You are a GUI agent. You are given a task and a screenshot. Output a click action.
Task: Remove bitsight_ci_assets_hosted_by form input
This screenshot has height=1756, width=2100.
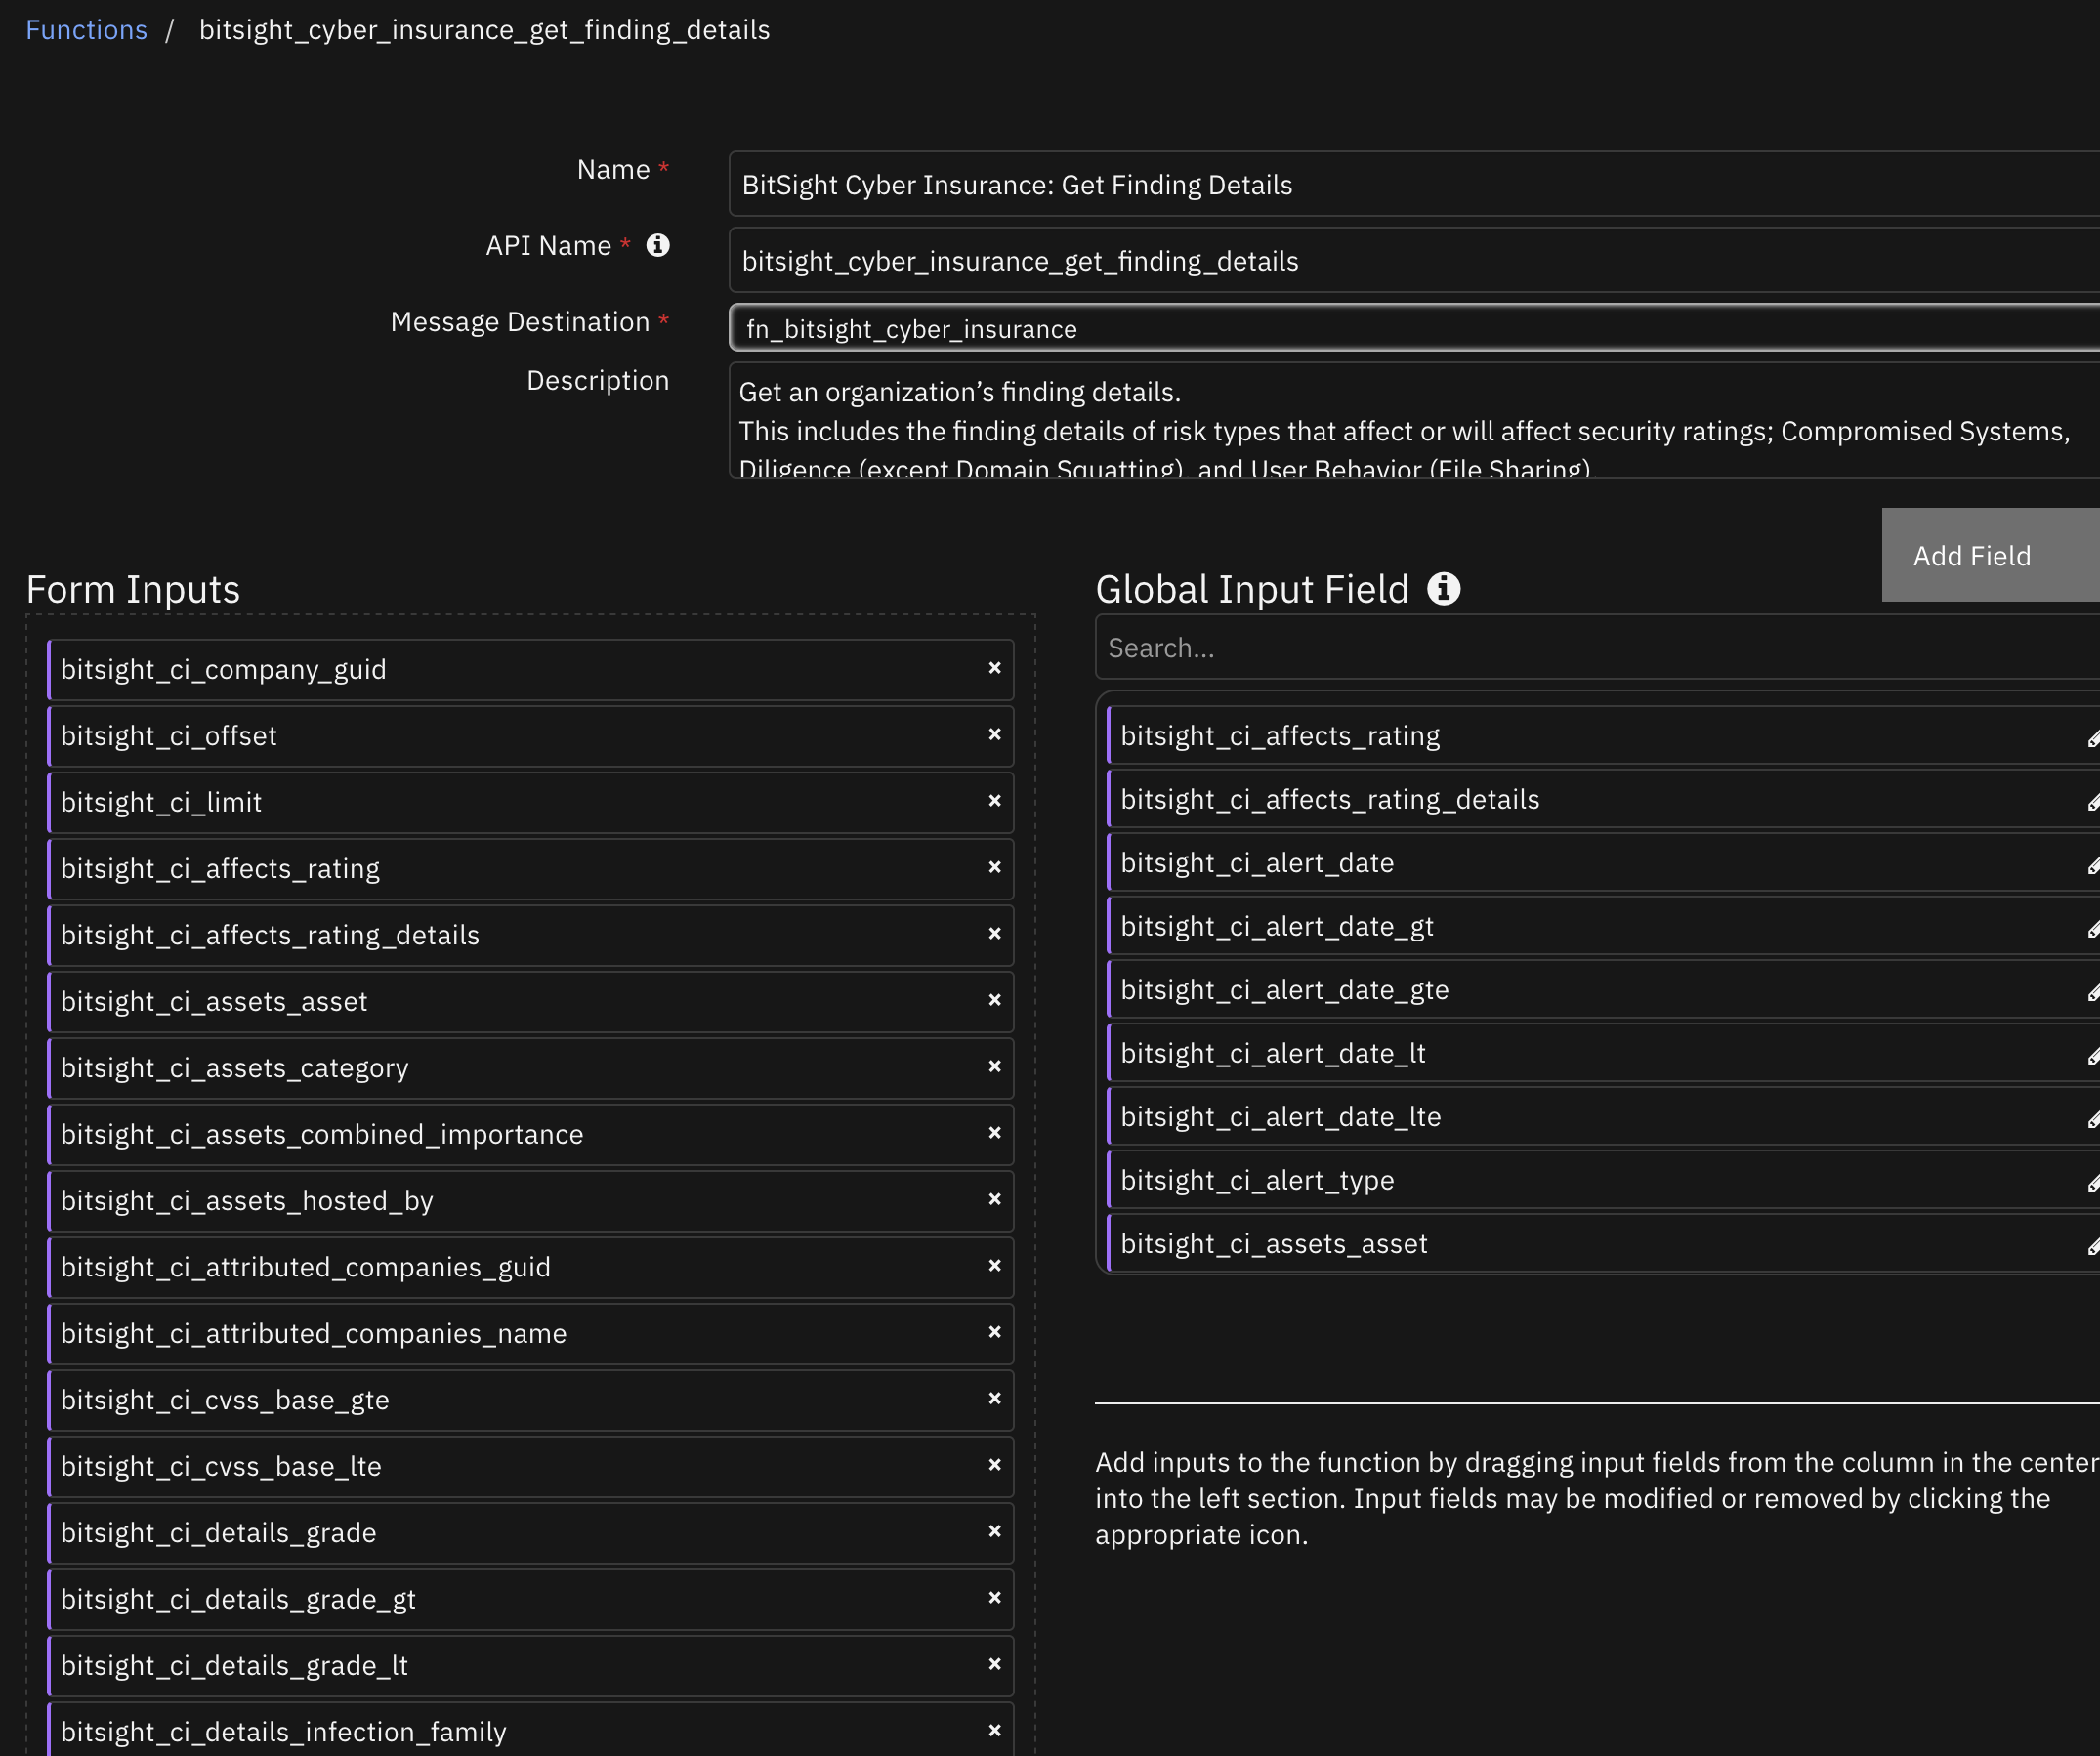pos(994,1199)
